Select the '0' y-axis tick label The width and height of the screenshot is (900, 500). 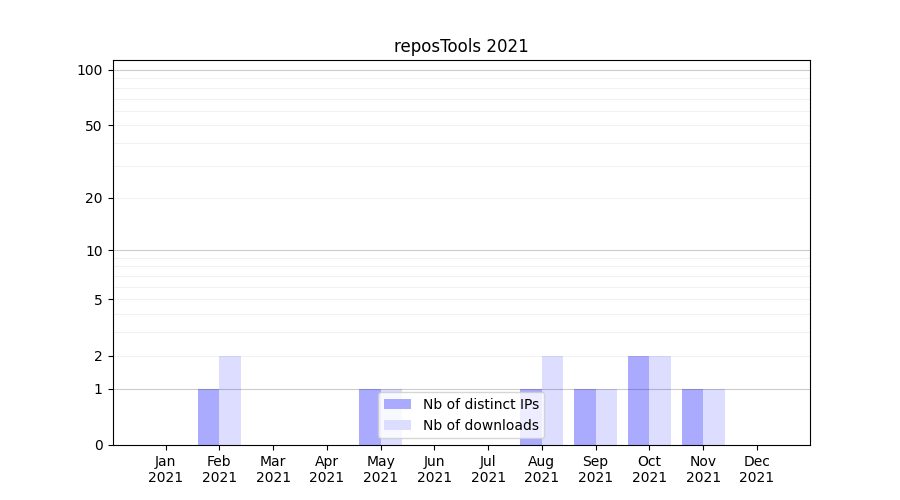click(98, 445)
